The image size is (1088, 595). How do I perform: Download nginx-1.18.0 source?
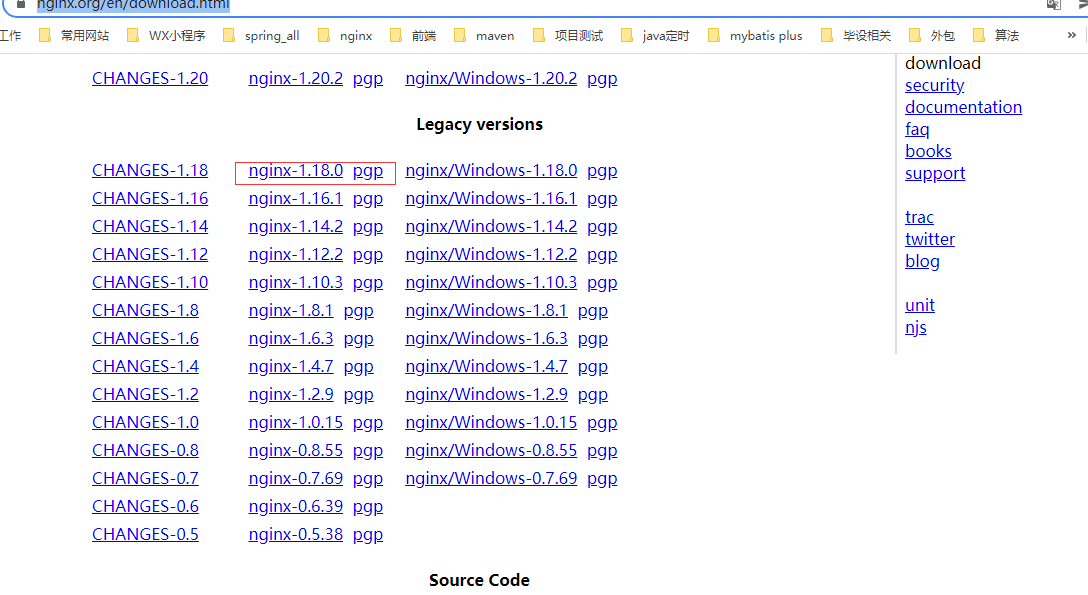[x=296, y=171]
